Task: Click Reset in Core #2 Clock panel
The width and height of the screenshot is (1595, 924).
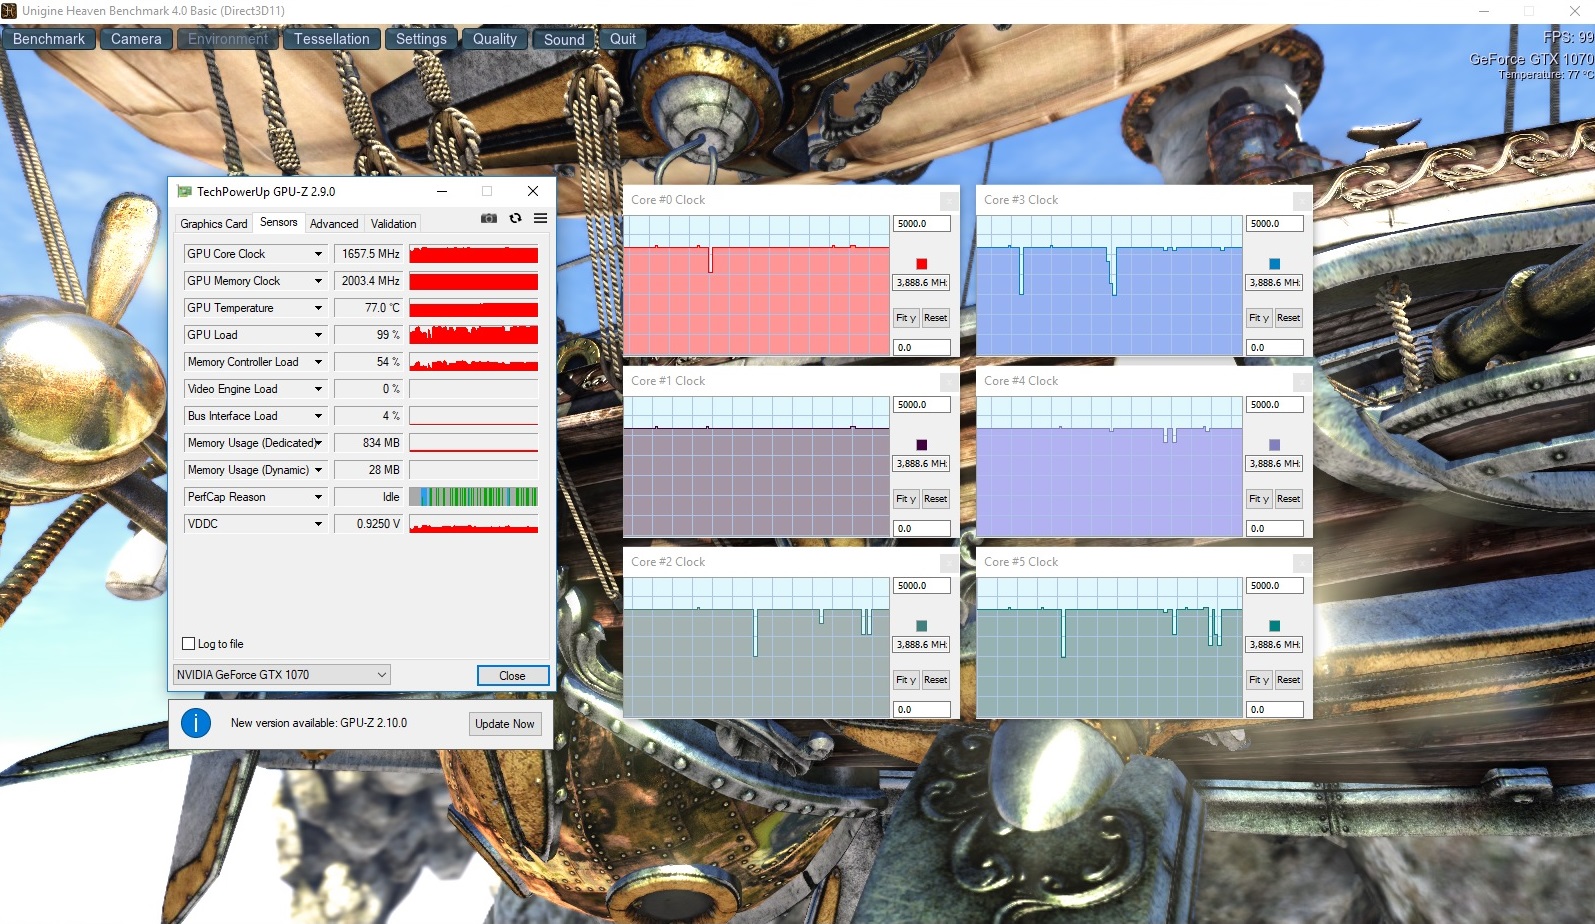Action: tap(936, 680)
